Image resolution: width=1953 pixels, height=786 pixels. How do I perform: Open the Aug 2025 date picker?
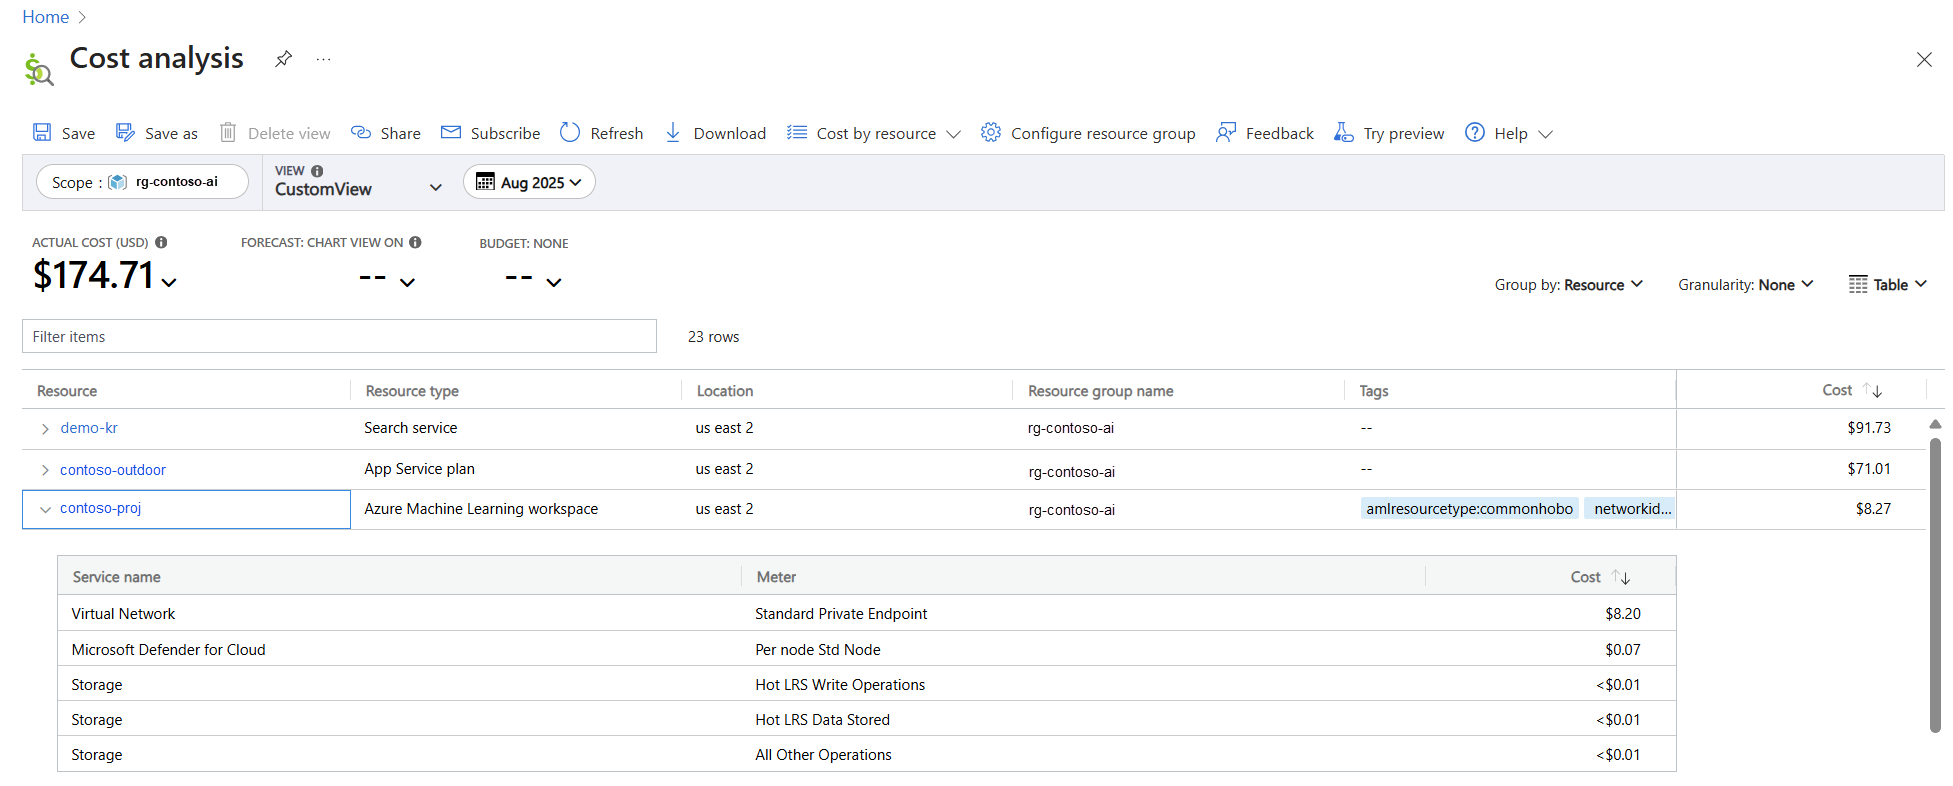click(529, 182)
